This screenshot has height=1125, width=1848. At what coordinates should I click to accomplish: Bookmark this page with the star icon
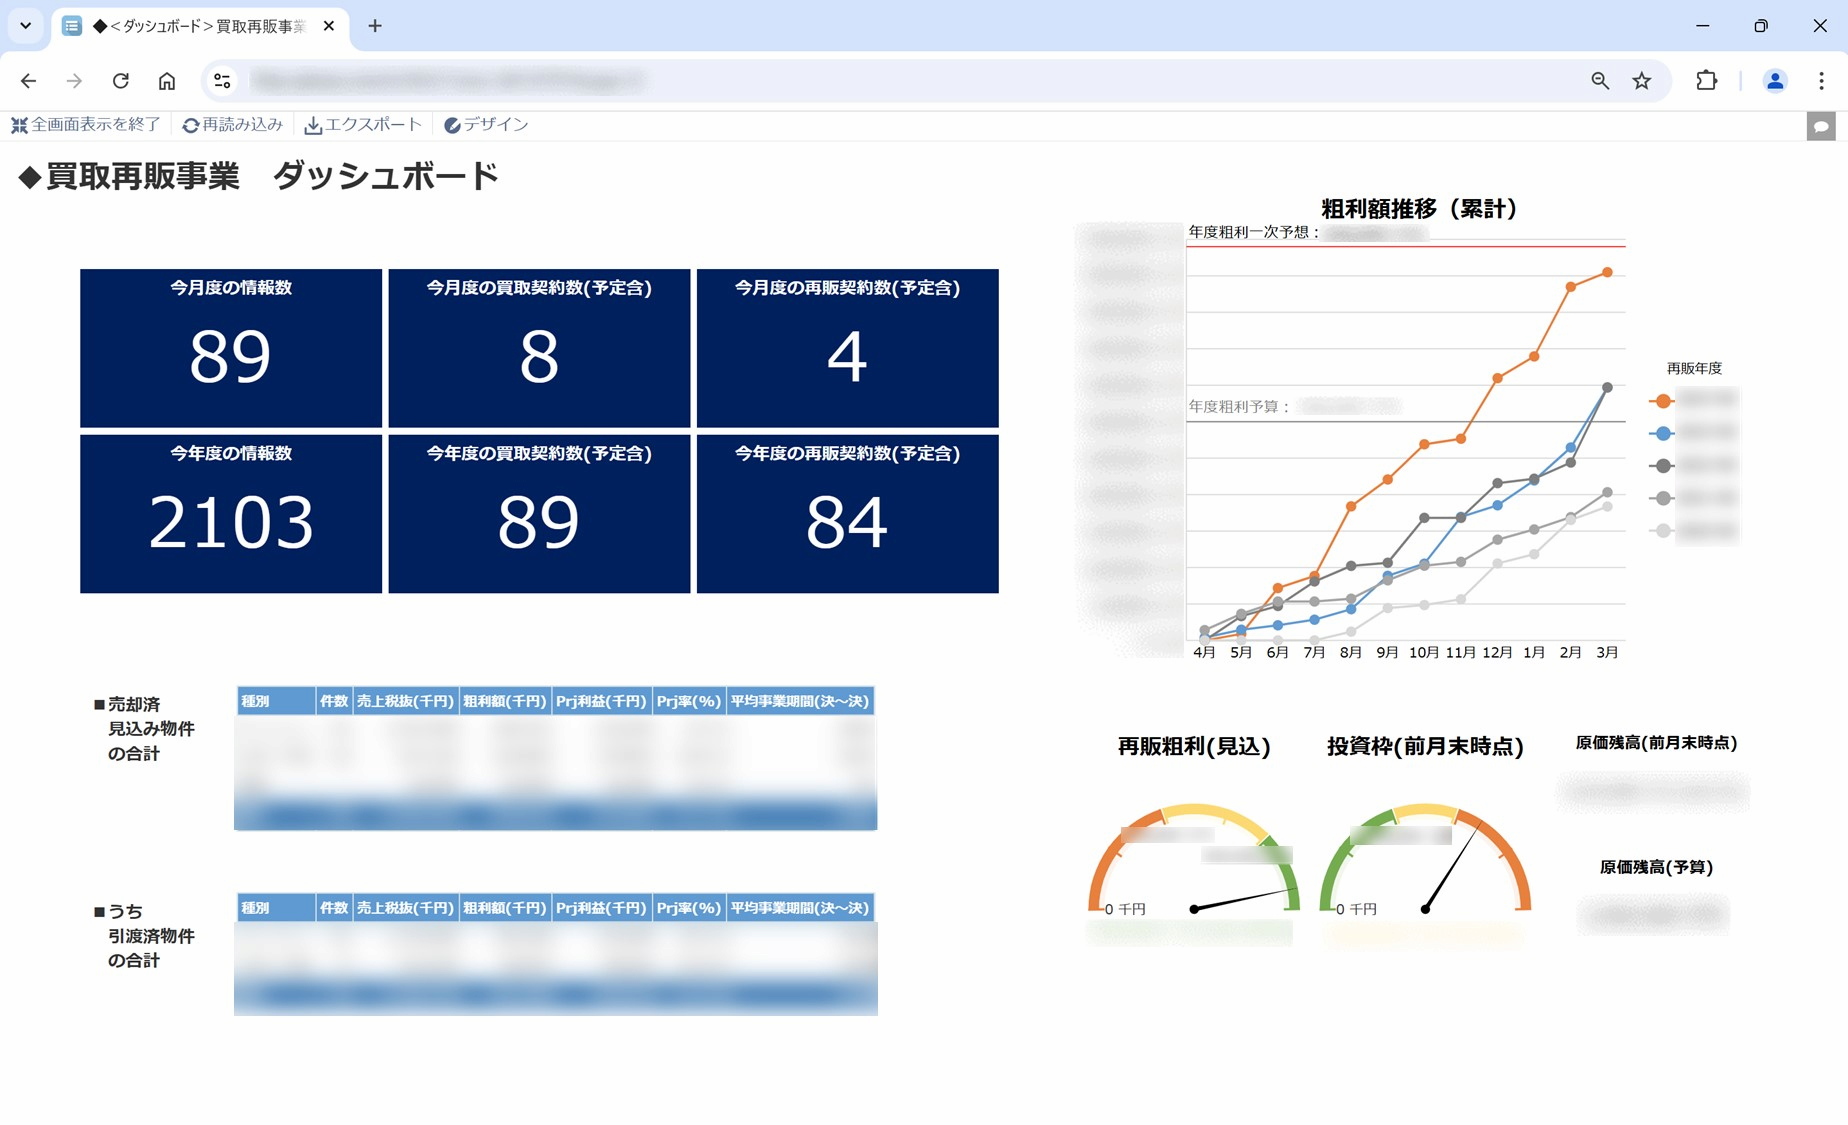(x=1642, y=81)
